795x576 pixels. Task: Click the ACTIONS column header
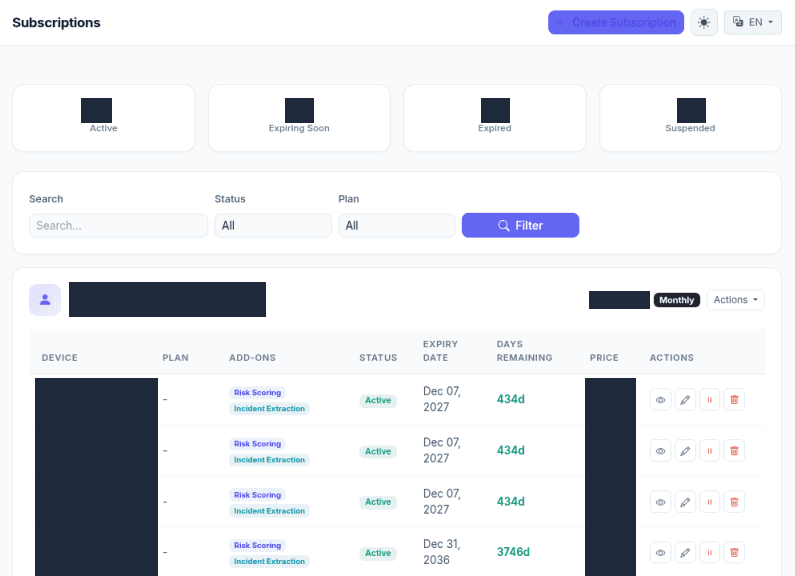671,357
